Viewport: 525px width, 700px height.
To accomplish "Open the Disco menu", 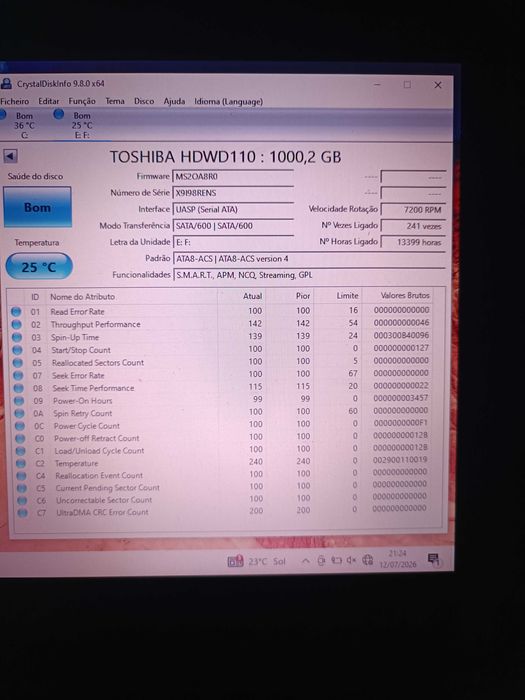I will click(x=144, y=101).
